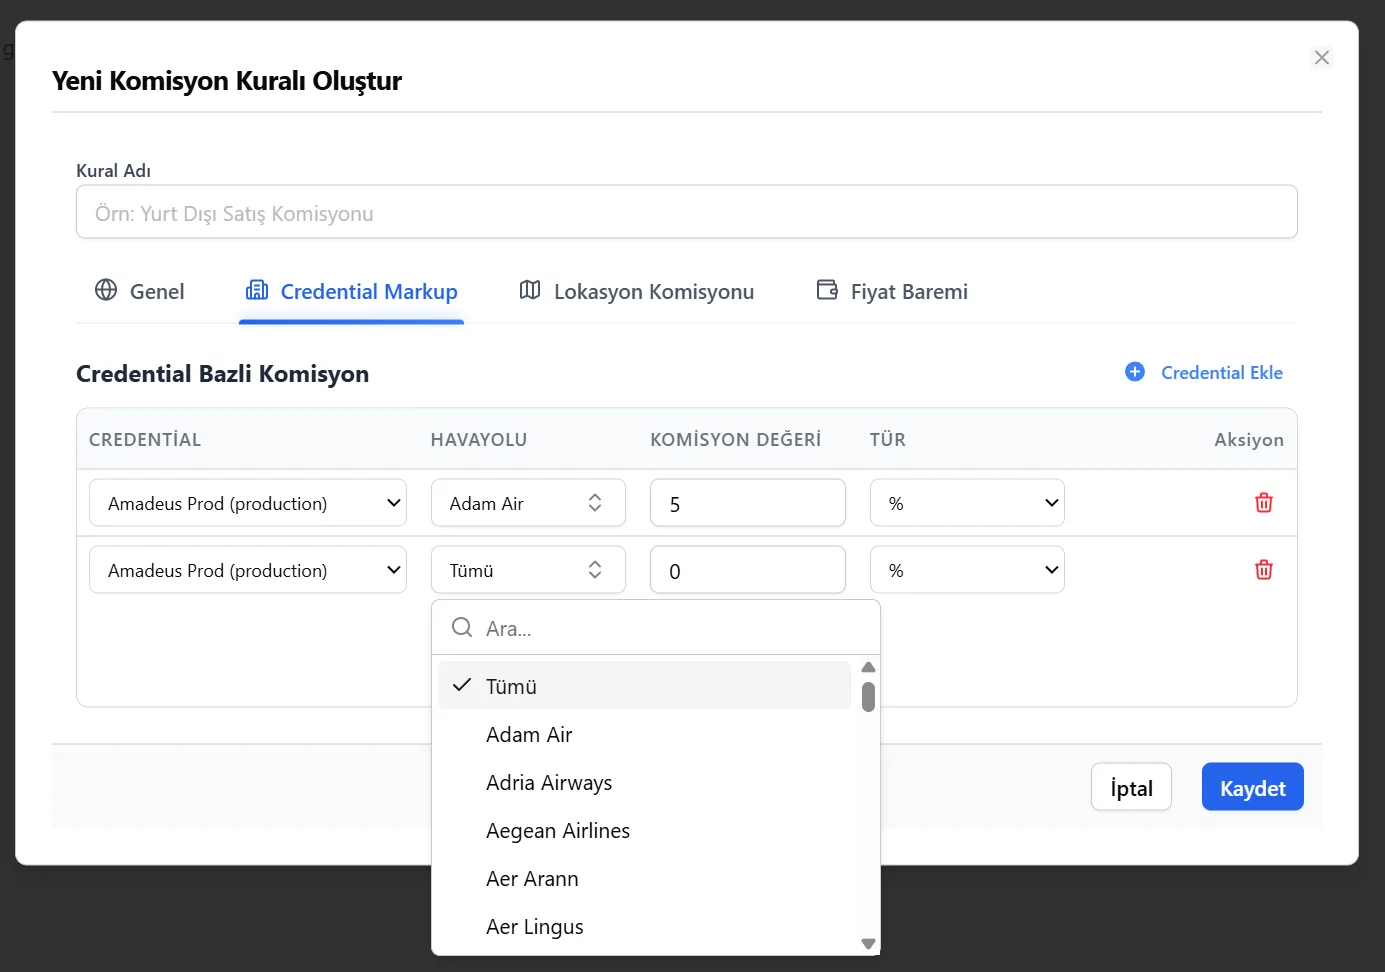Click the wallet icon for Fiyat Baremi
1385x972 pixels.
827,290
